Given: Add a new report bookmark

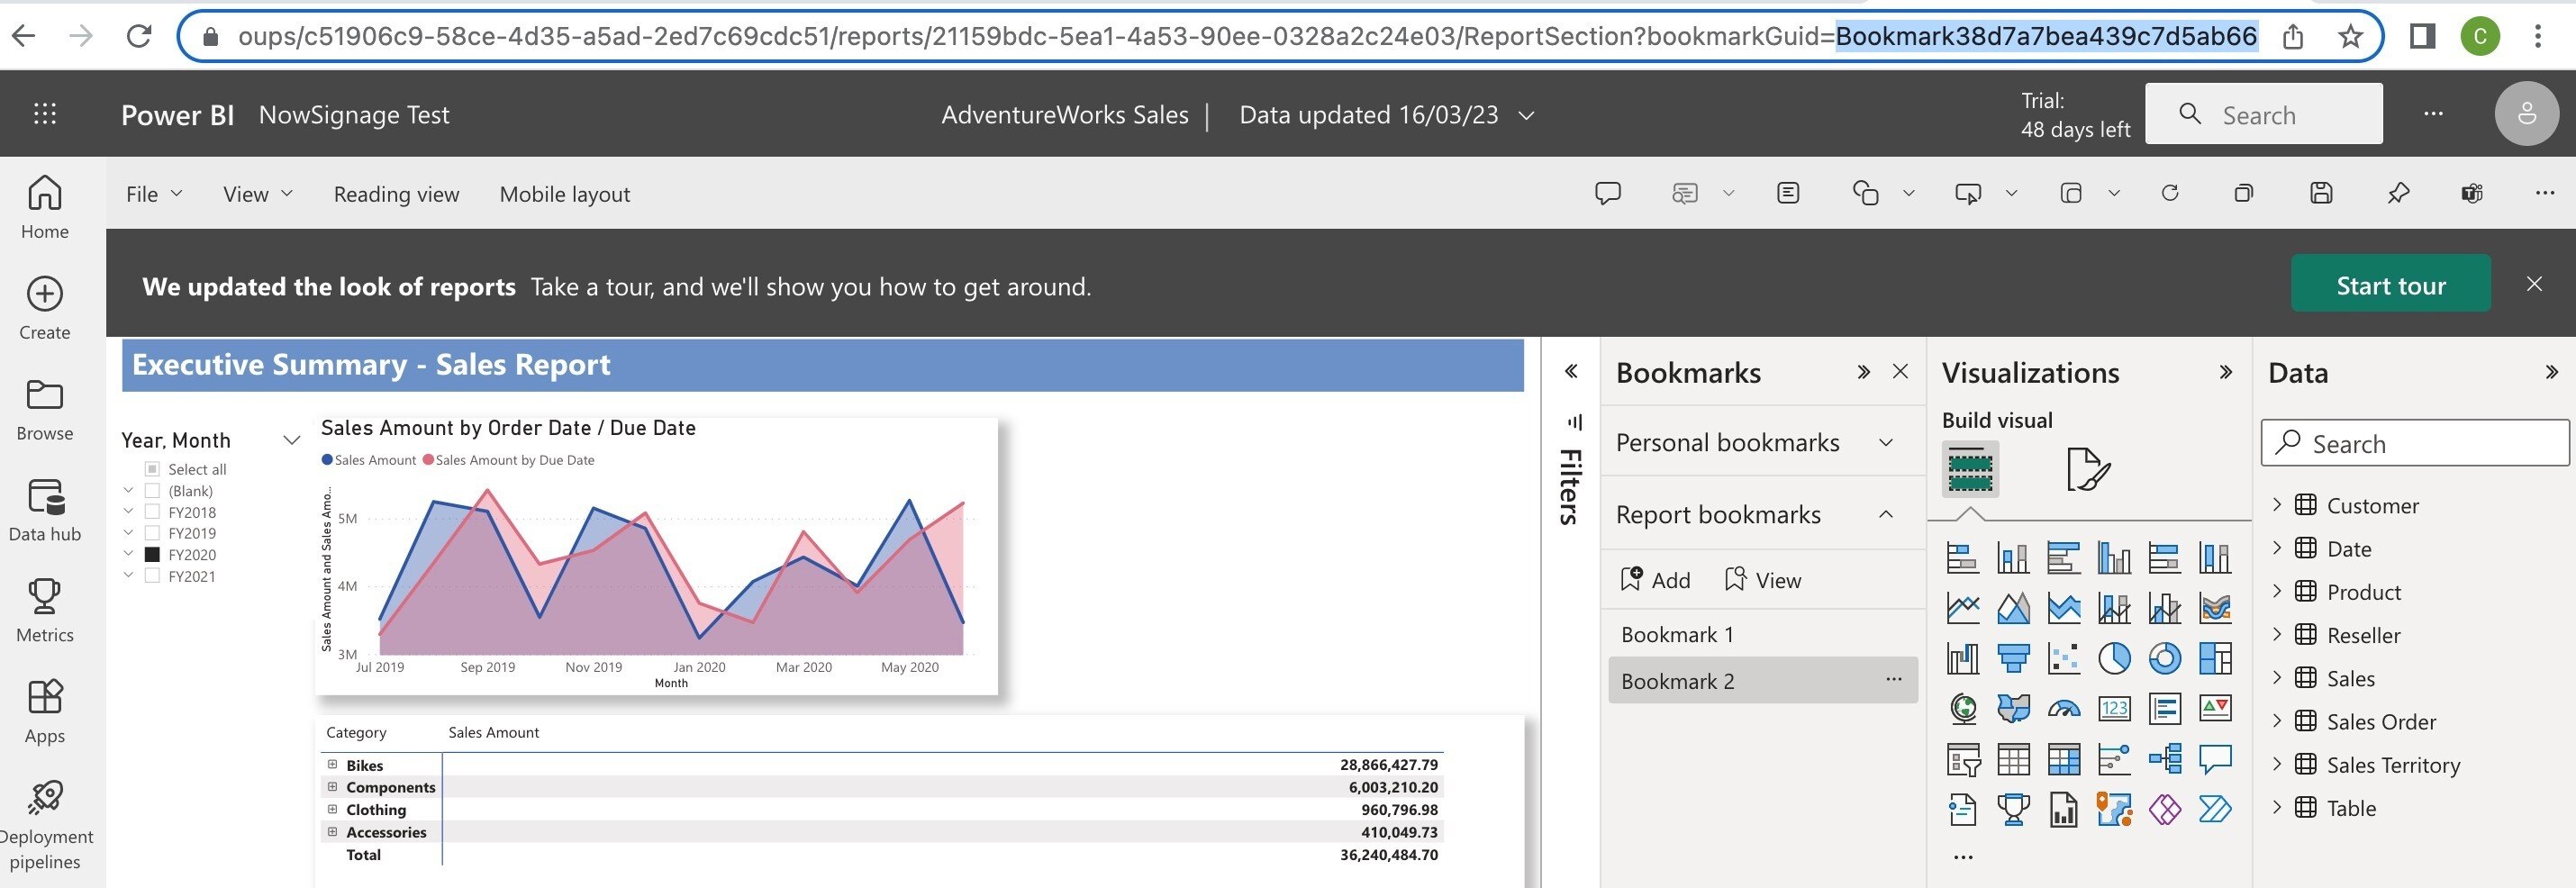Looking at the screenshot, I should (x=1655, y=580).
